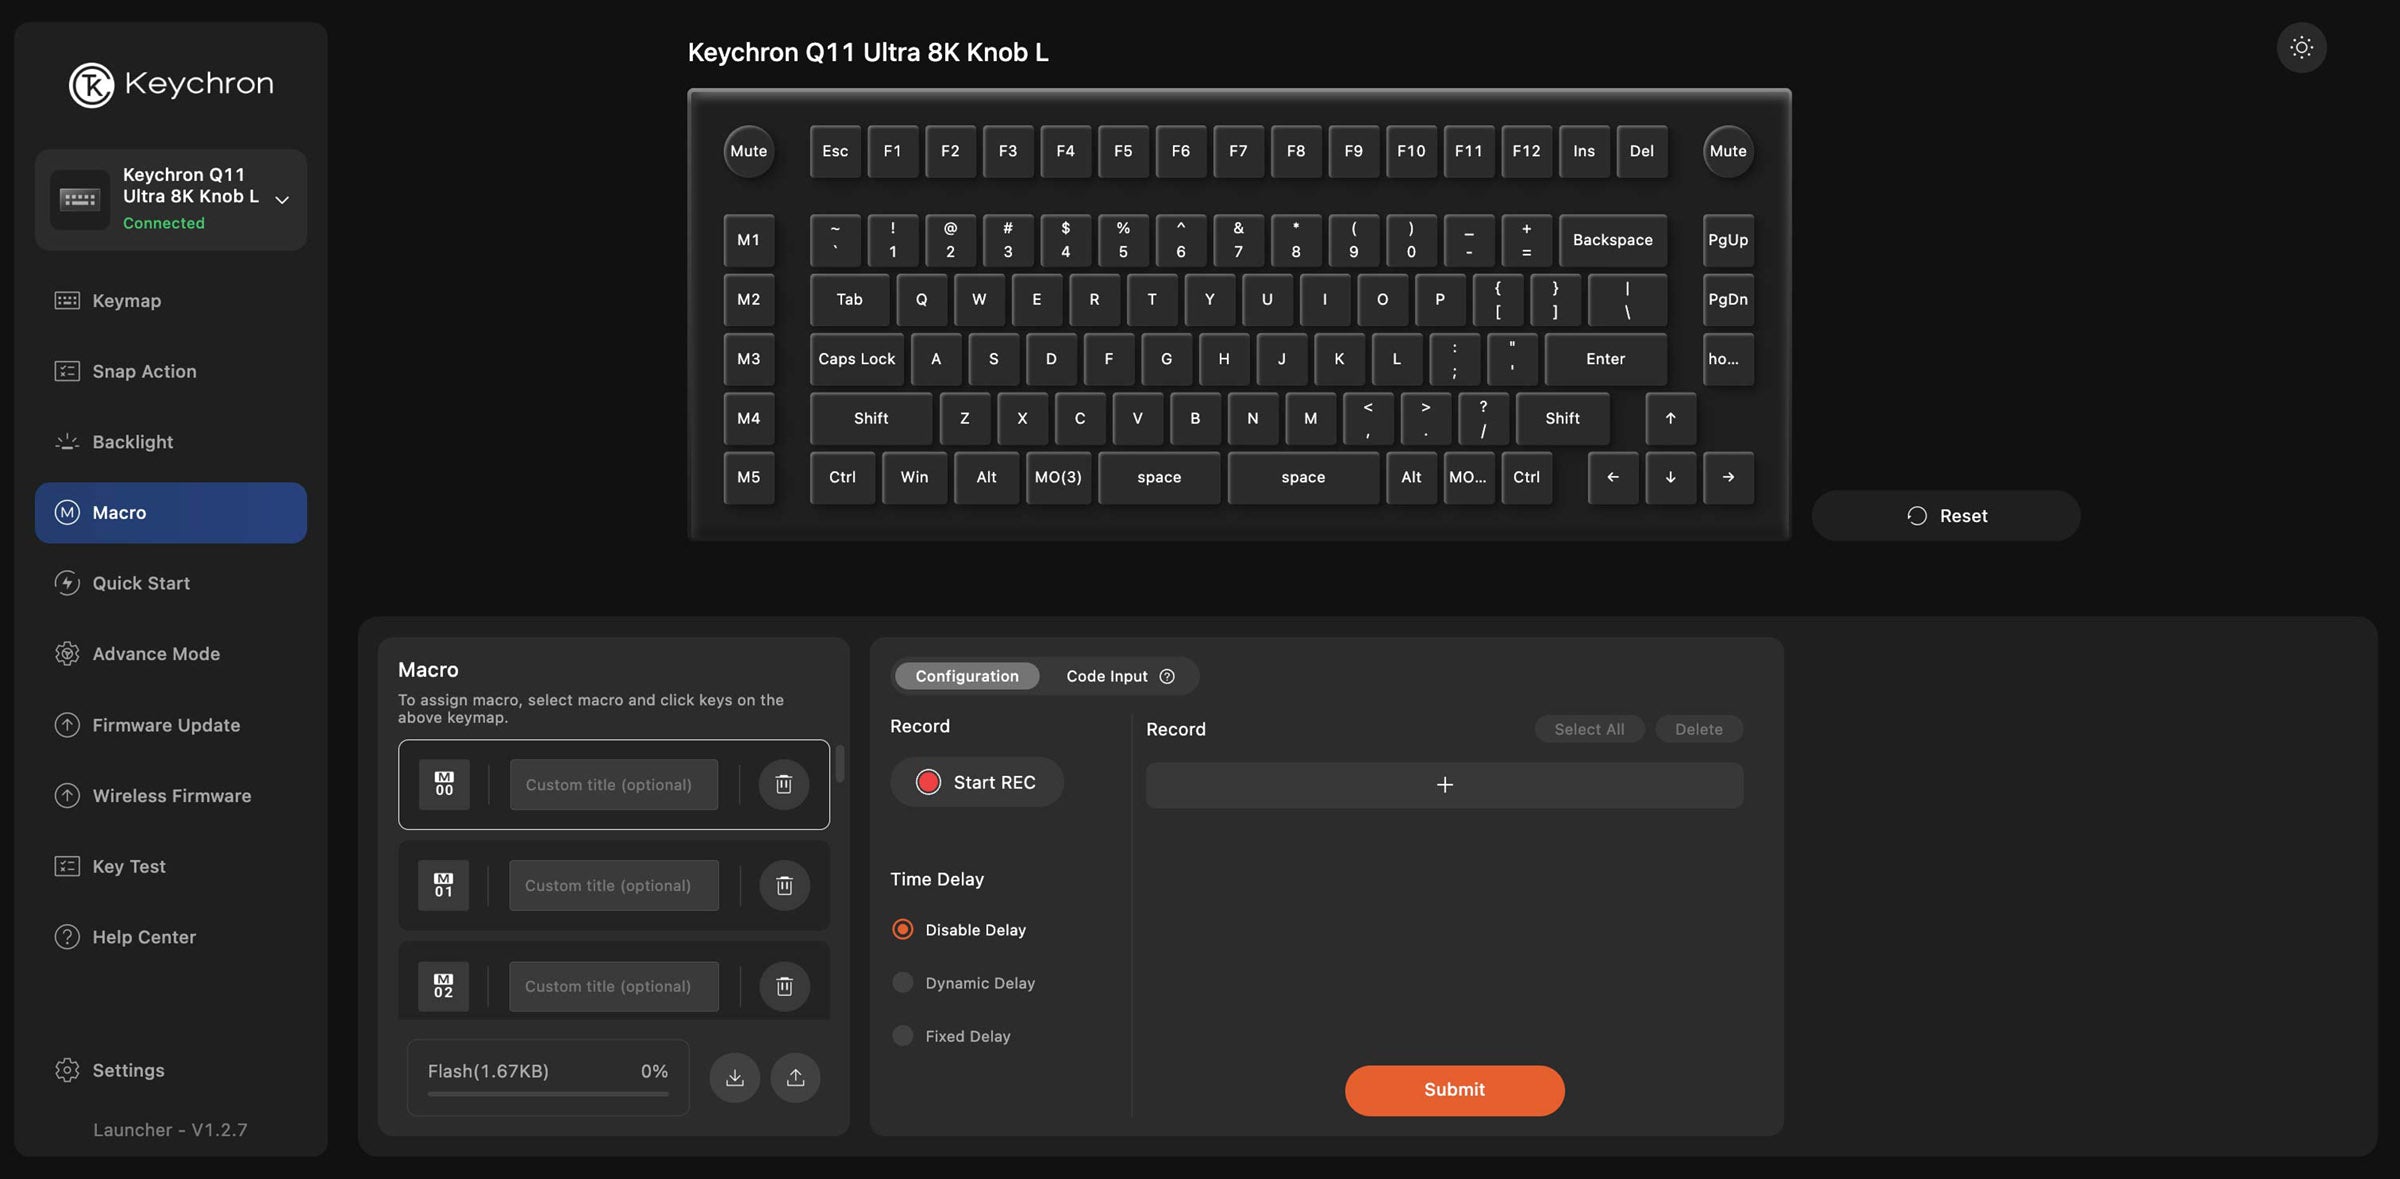Click the Enter key on keymap
This screenshot has height=1179, width=2400.
click(1606, 359)
